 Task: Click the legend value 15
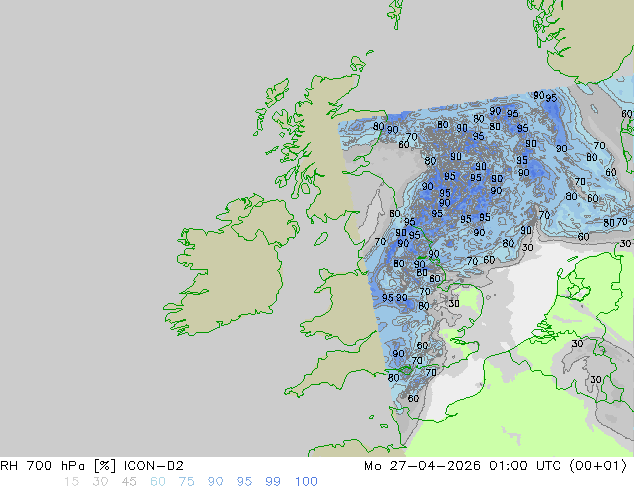pos(71,482)
